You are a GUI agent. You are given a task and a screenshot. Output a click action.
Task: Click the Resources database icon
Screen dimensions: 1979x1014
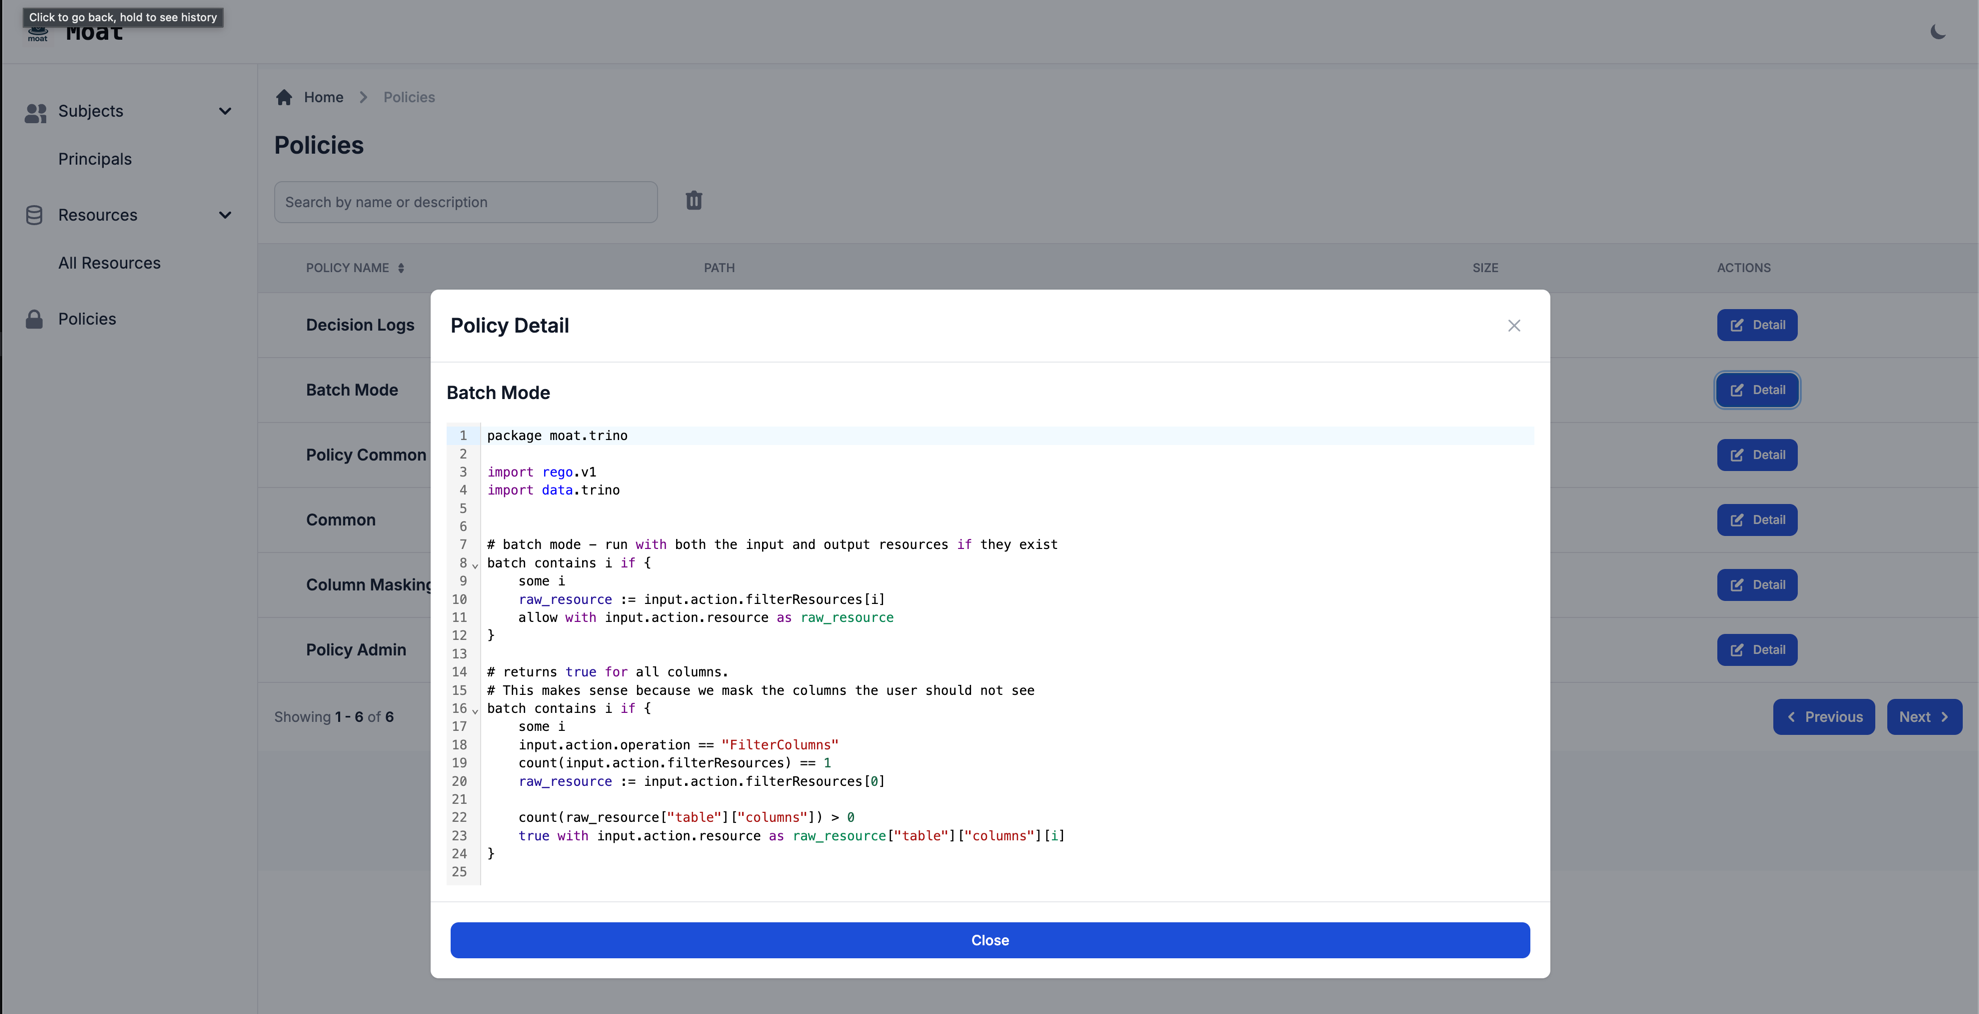(34, 215)
